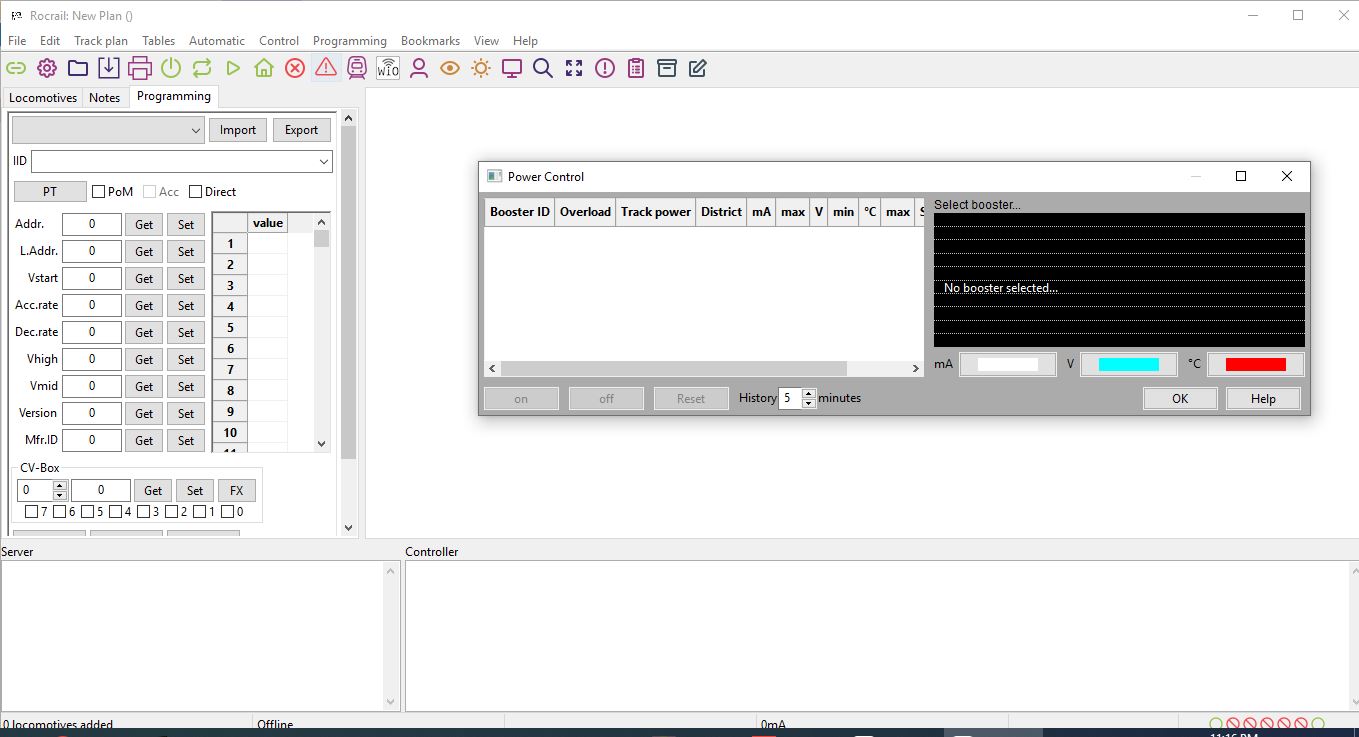Screen dimensions: 1359x737
Task: Decrease the CV-Box number spinner
Action: 59,496
